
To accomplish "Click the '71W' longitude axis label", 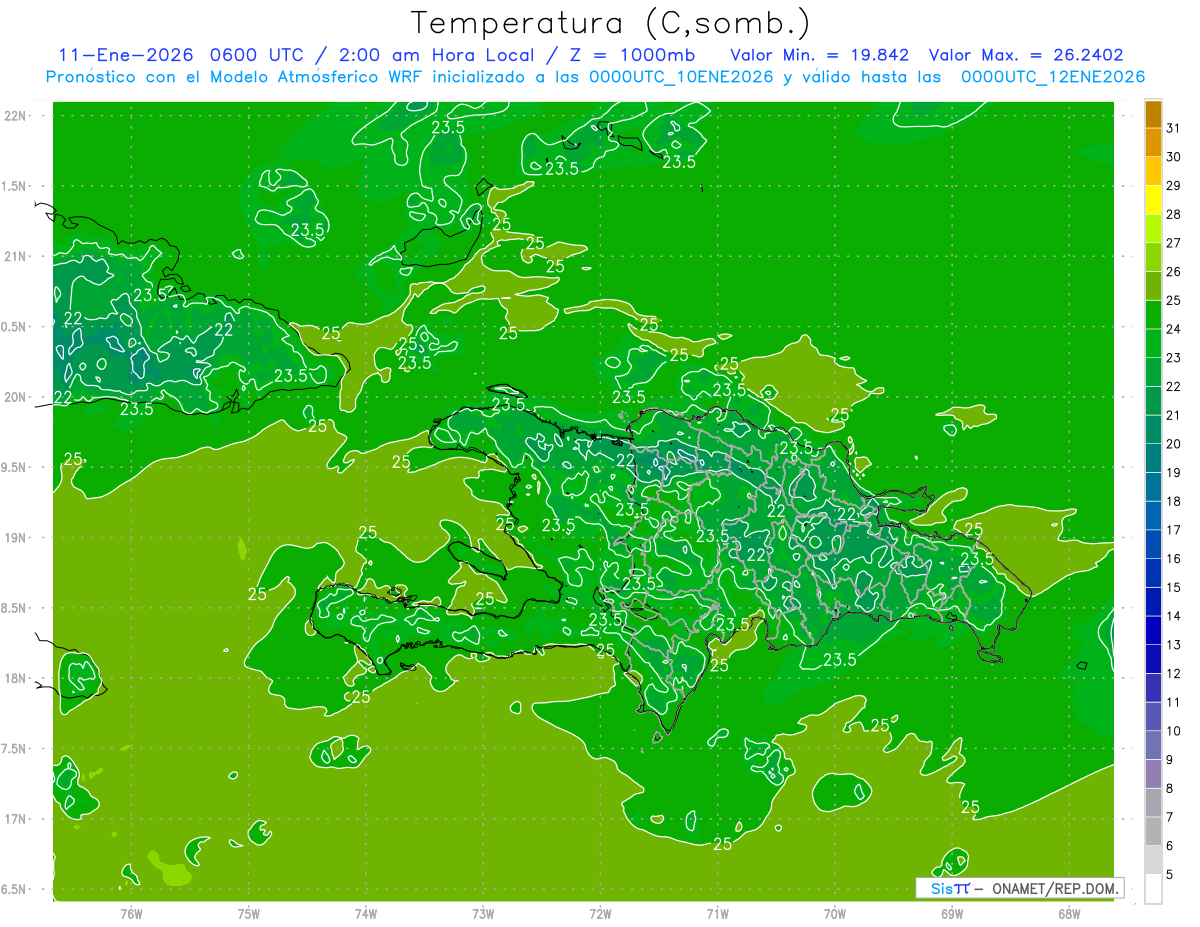I will tap(717, 913).
